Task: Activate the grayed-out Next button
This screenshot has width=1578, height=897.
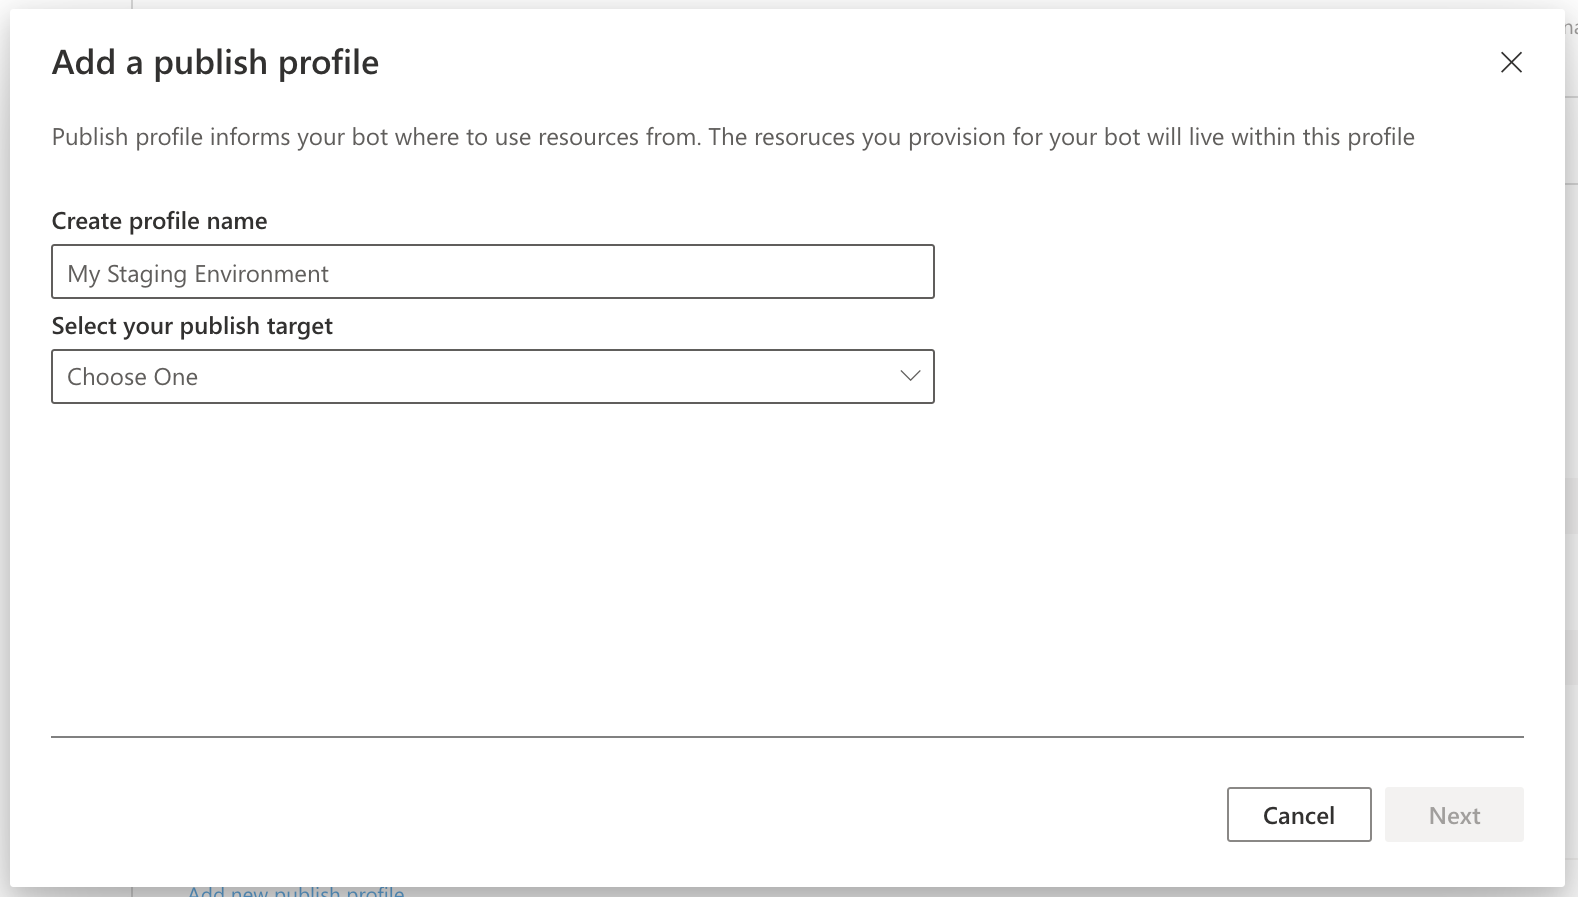Action: click(1454, 815)
